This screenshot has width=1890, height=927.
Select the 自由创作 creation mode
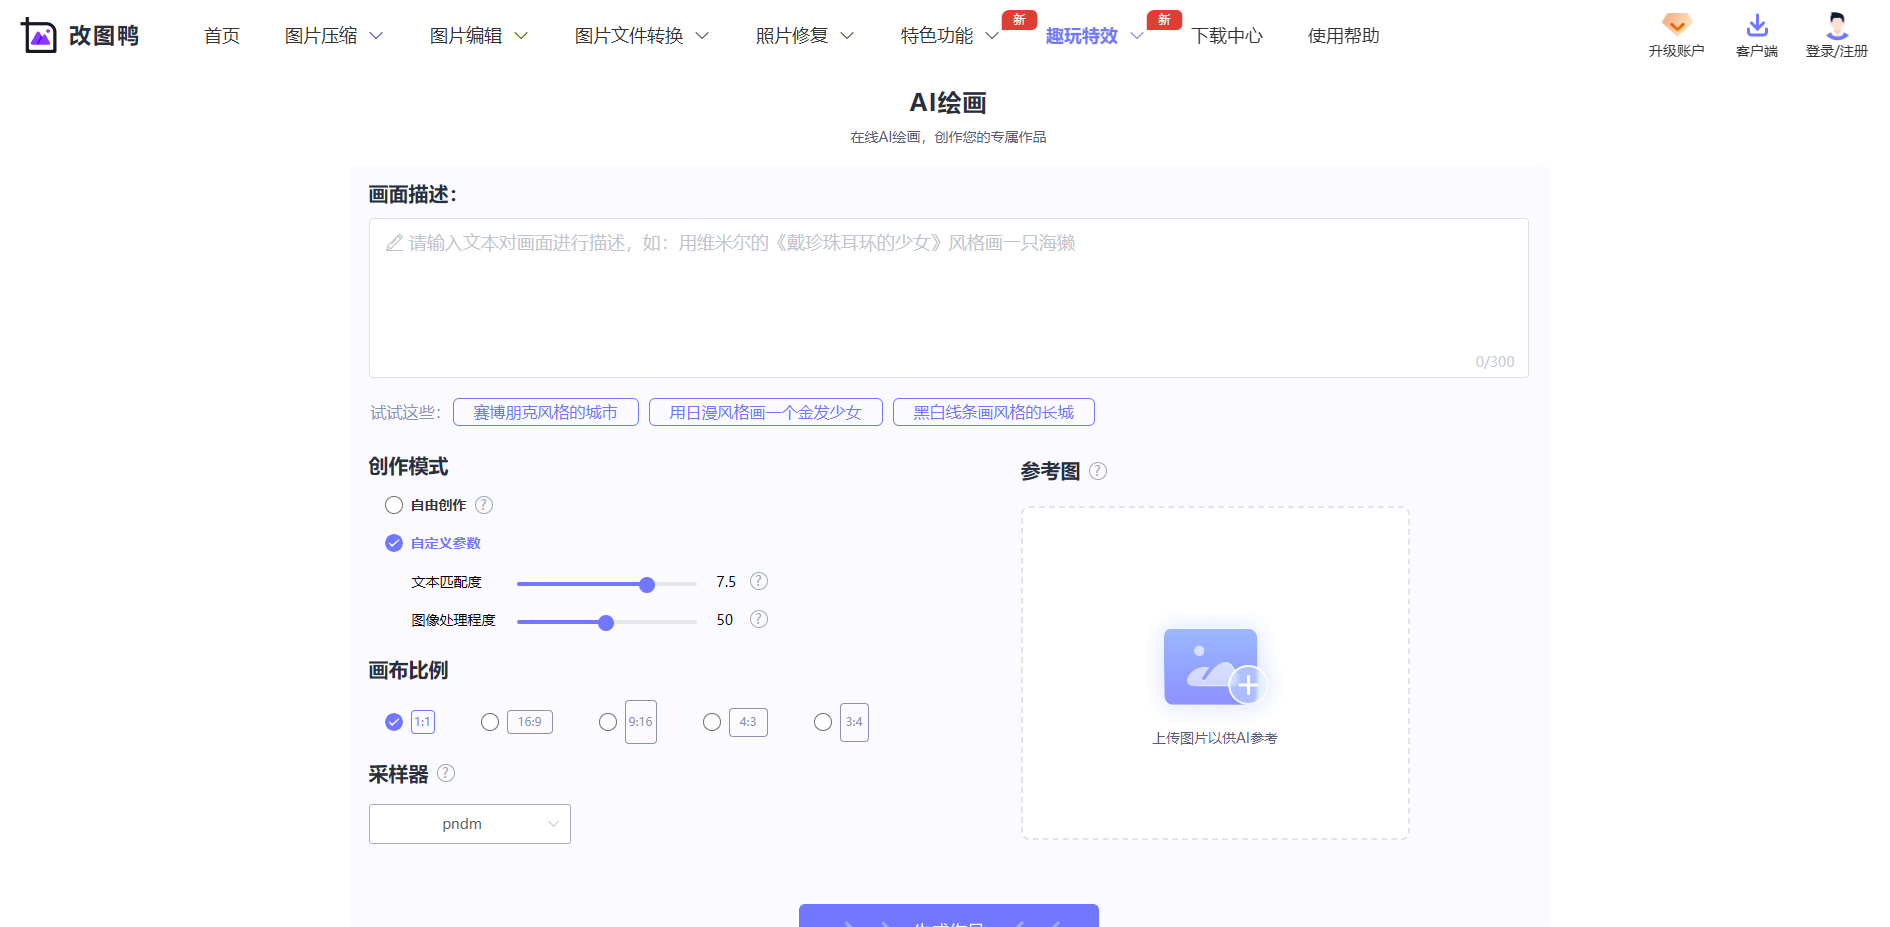click(394, 505)
